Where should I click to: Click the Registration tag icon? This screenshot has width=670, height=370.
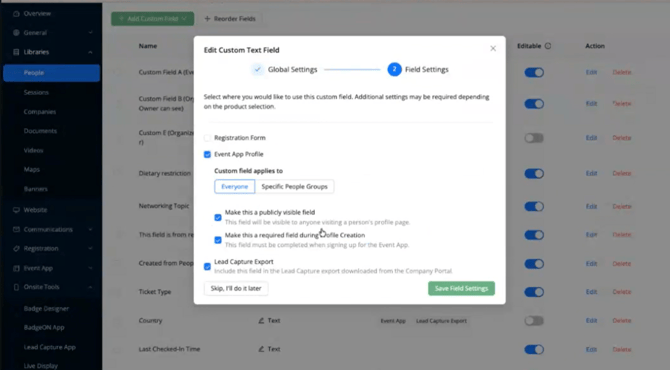(16, 249)
